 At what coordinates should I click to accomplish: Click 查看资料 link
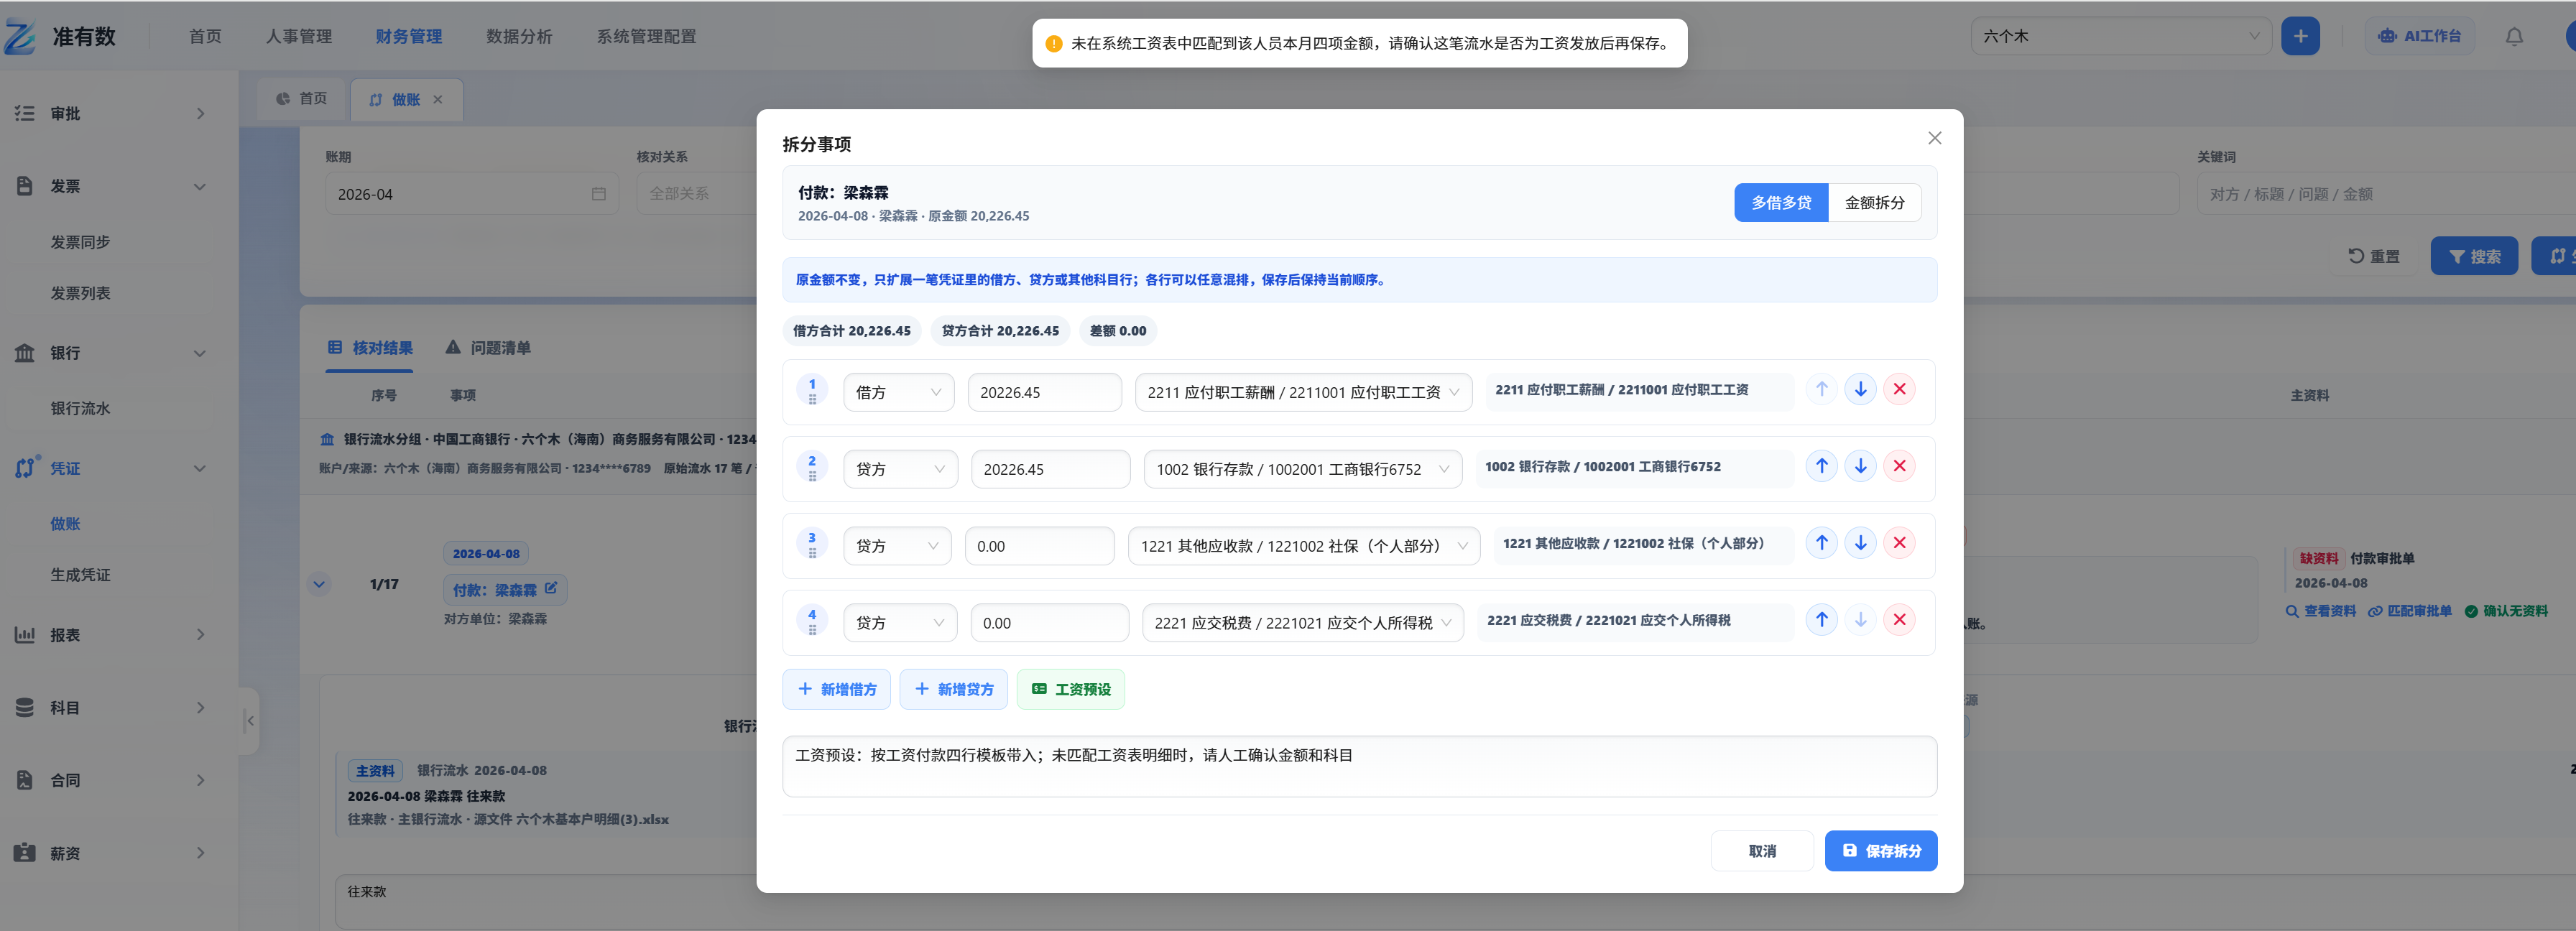2320,611
